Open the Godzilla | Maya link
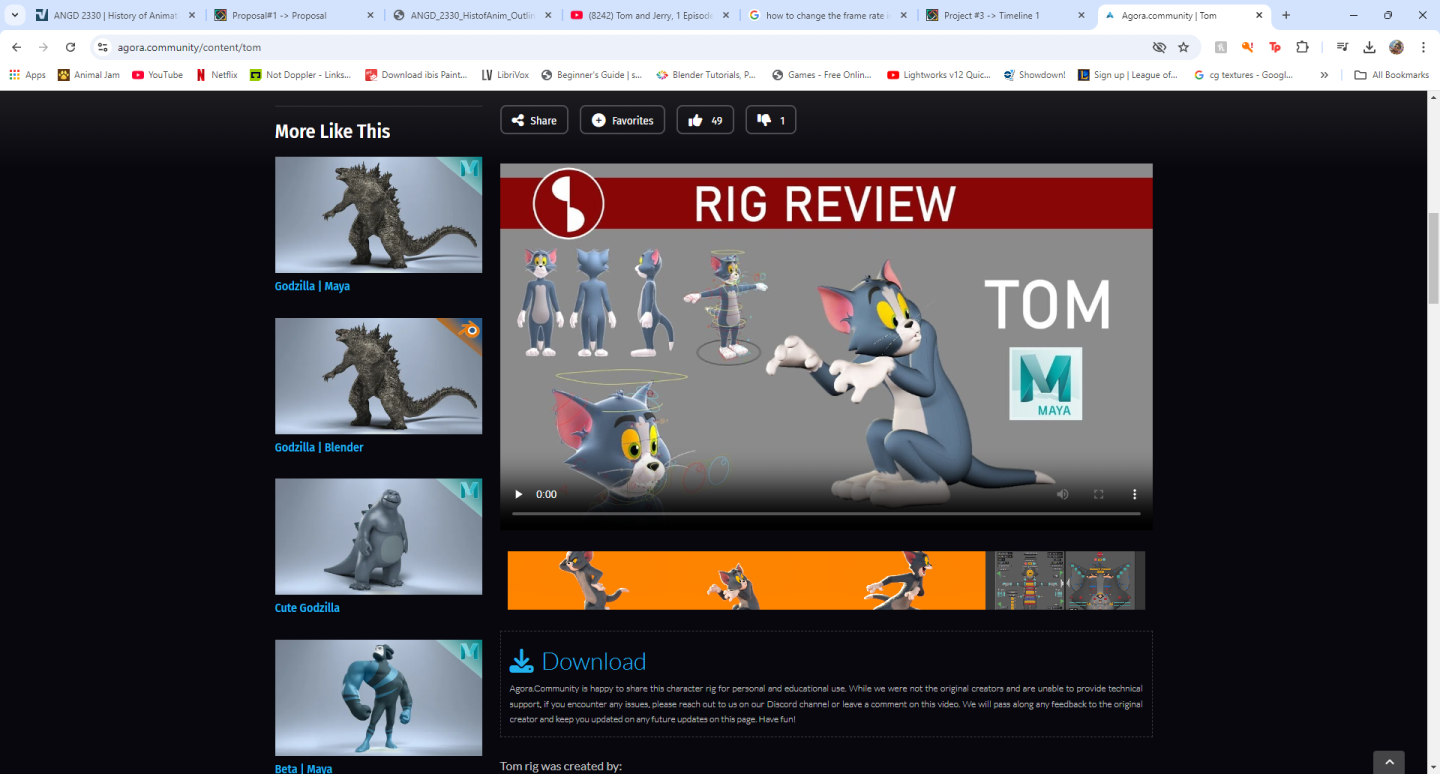1440x774 pixels. 312,286
